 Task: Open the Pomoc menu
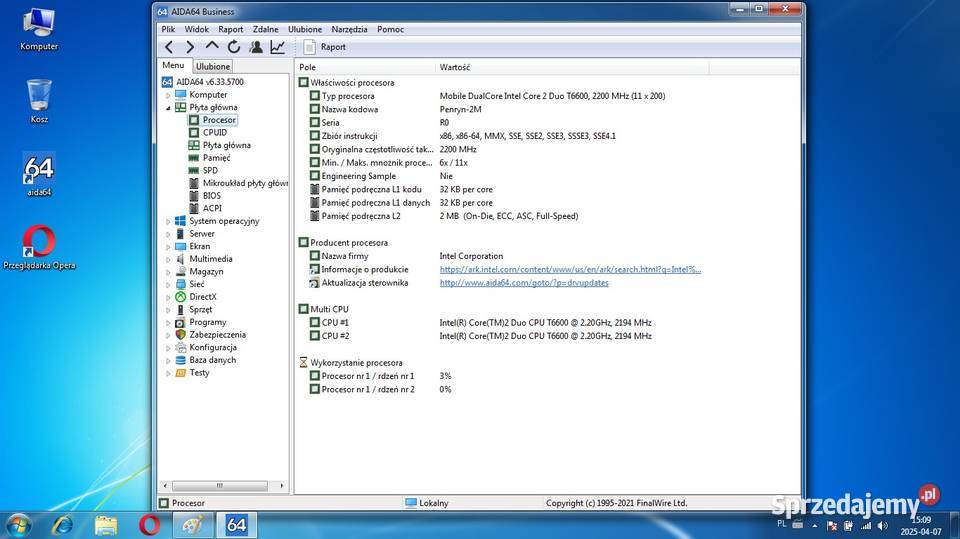click(390, 29)
